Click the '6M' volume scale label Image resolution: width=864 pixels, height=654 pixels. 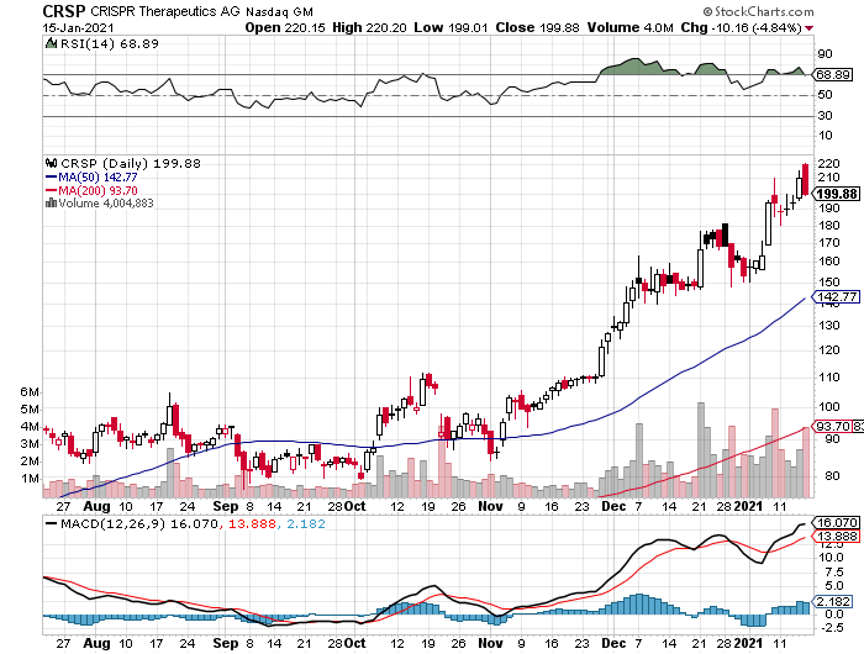30,392
